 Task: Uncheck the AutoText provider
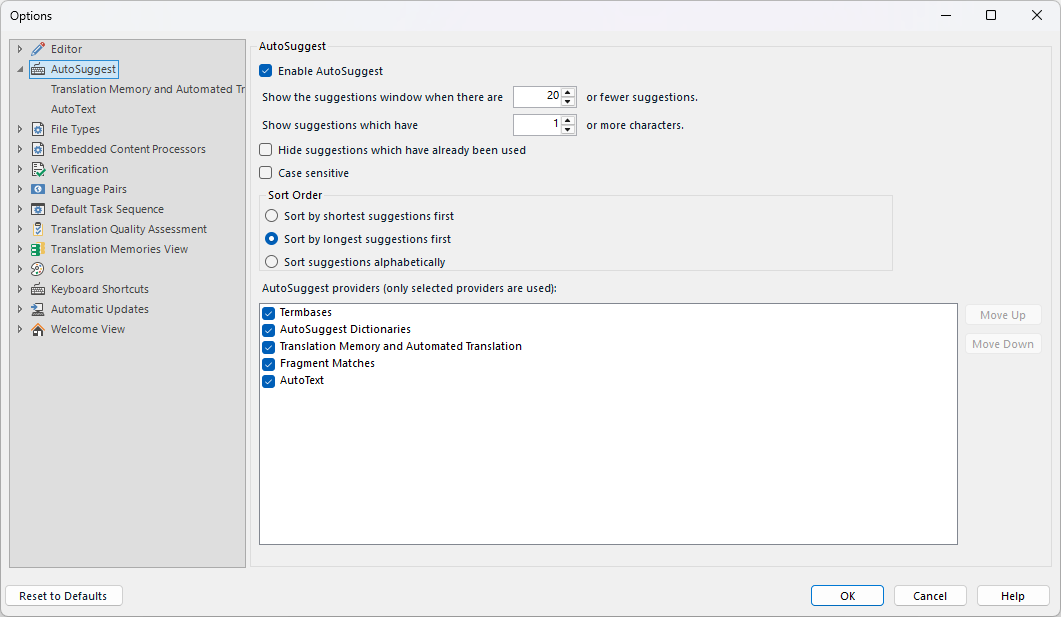coord(267,380)
